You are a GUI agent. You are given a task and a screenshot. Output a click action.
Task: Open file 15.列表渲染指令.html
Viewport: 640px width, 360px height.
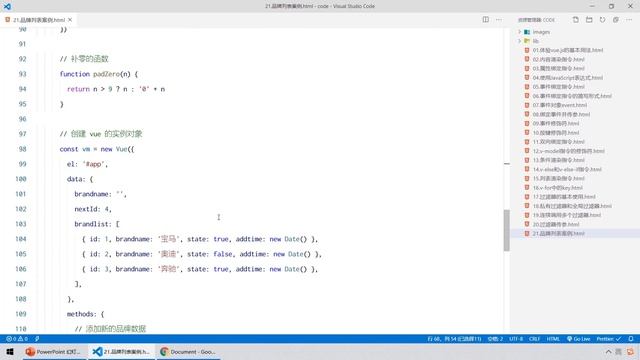(558, 178)
